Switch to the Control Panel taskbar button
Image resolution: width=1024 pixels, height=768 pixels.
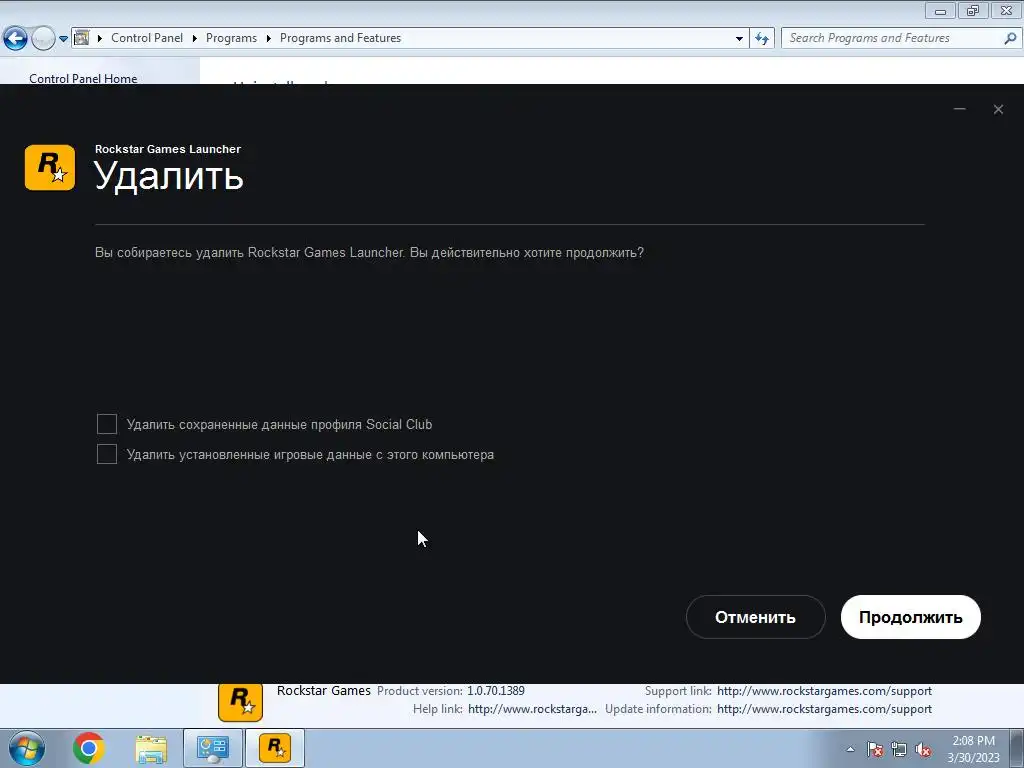213,748
